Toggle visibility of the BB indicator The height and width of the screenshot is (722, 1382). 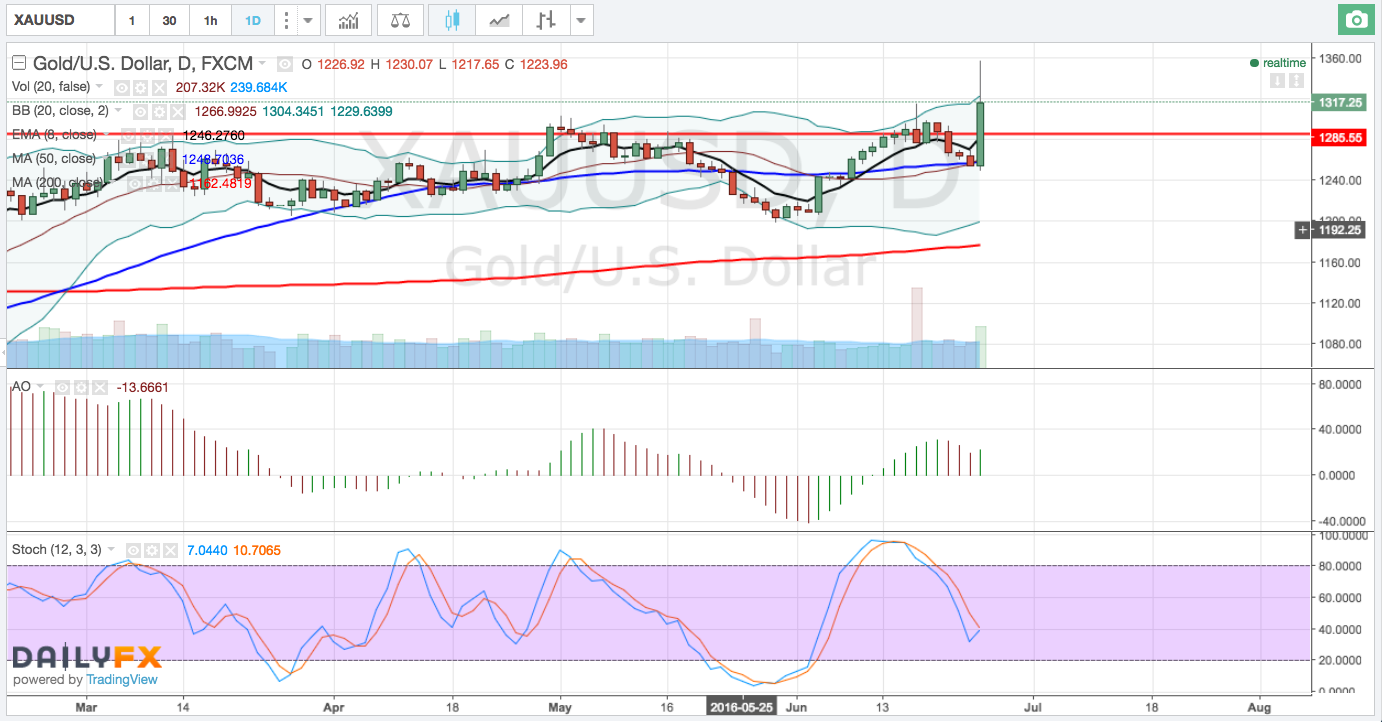tap(142, 111)
